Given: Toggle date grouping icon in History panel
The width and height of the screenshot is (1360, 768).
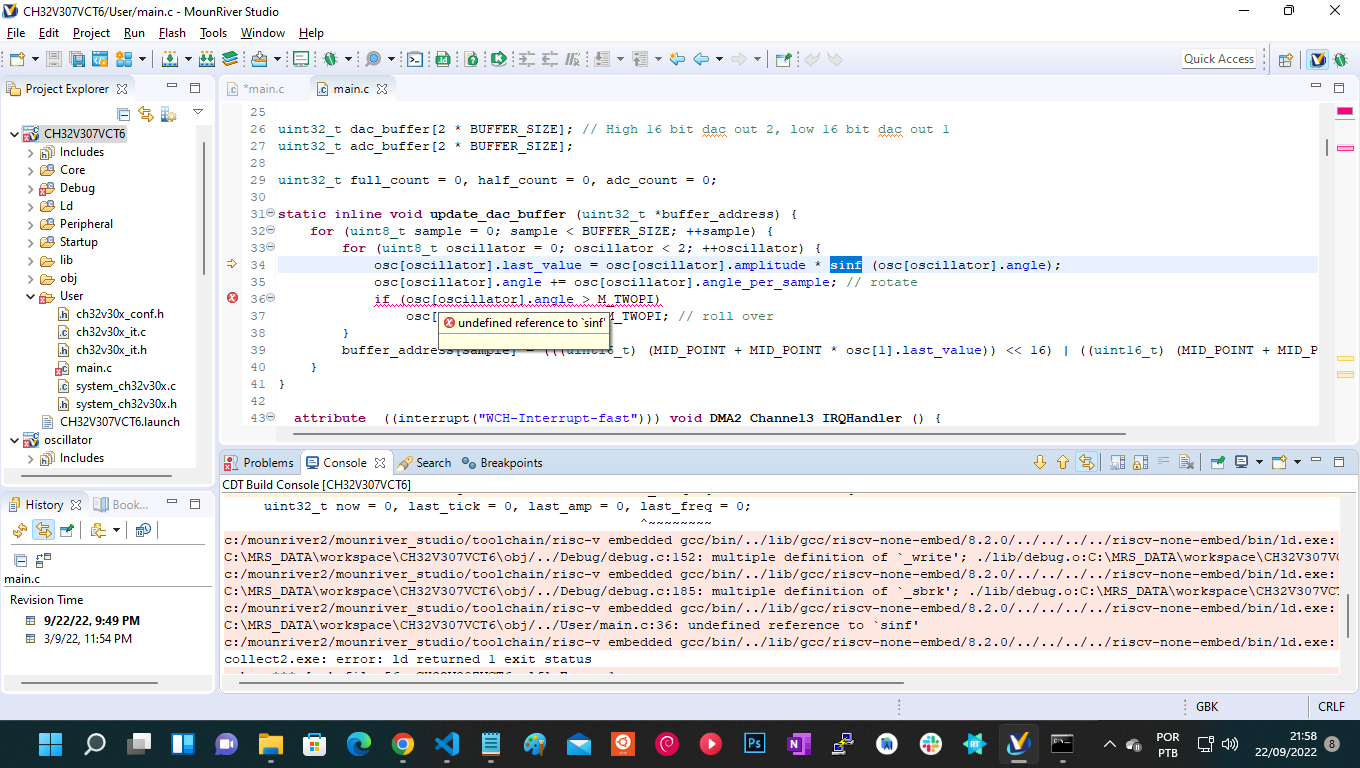Looking at the screenshot, I should point(143,530).
